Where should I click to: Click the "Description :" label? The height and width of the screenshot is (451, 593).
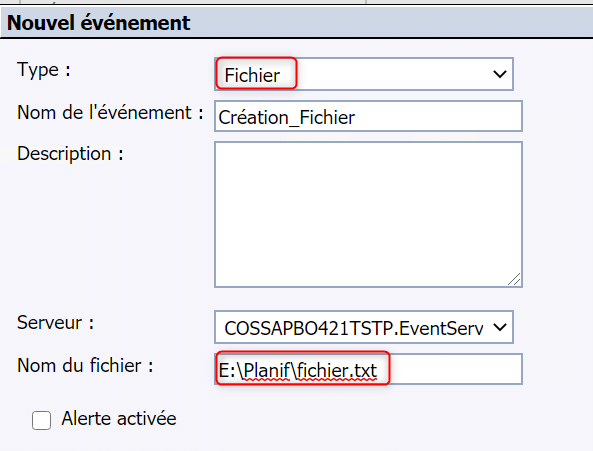(x=70, y=154)
